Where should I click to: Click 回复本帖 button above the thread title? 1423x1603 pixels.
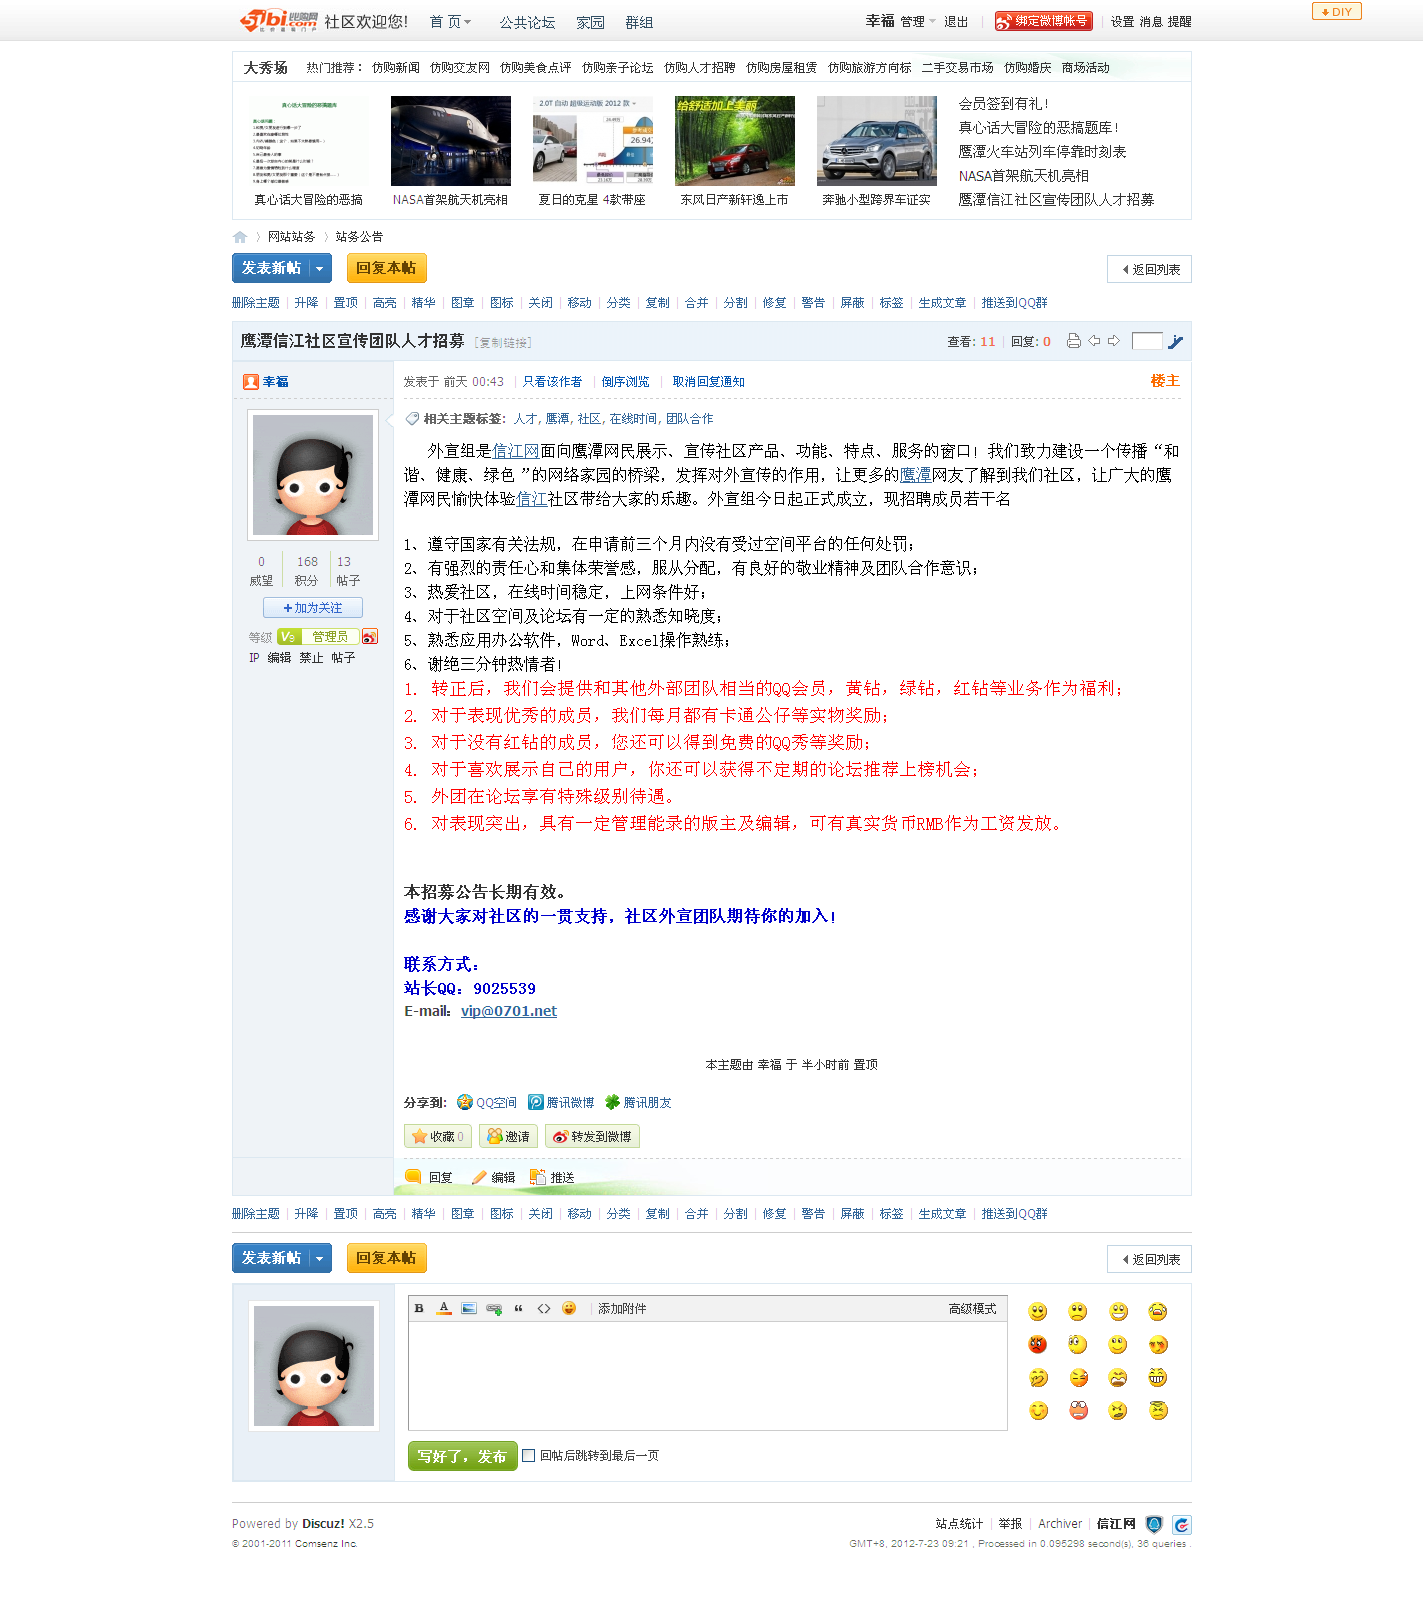(x=387, y=269)
